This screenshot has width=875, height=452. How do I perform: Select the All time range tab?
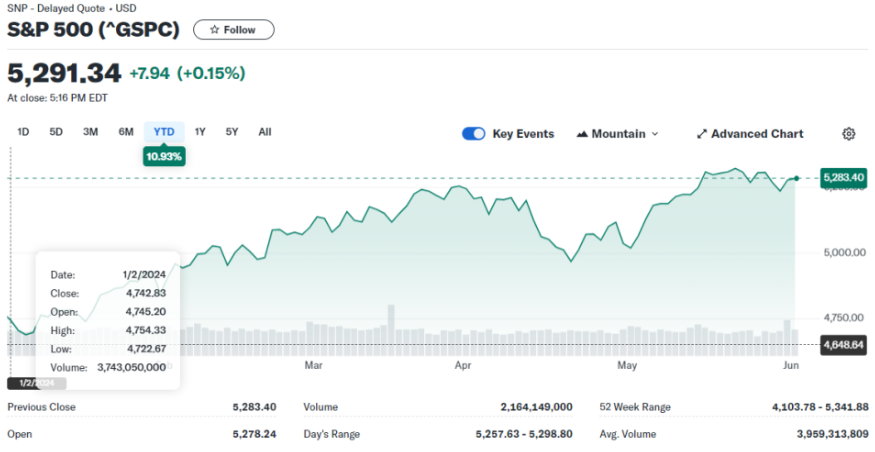[265, 132]
